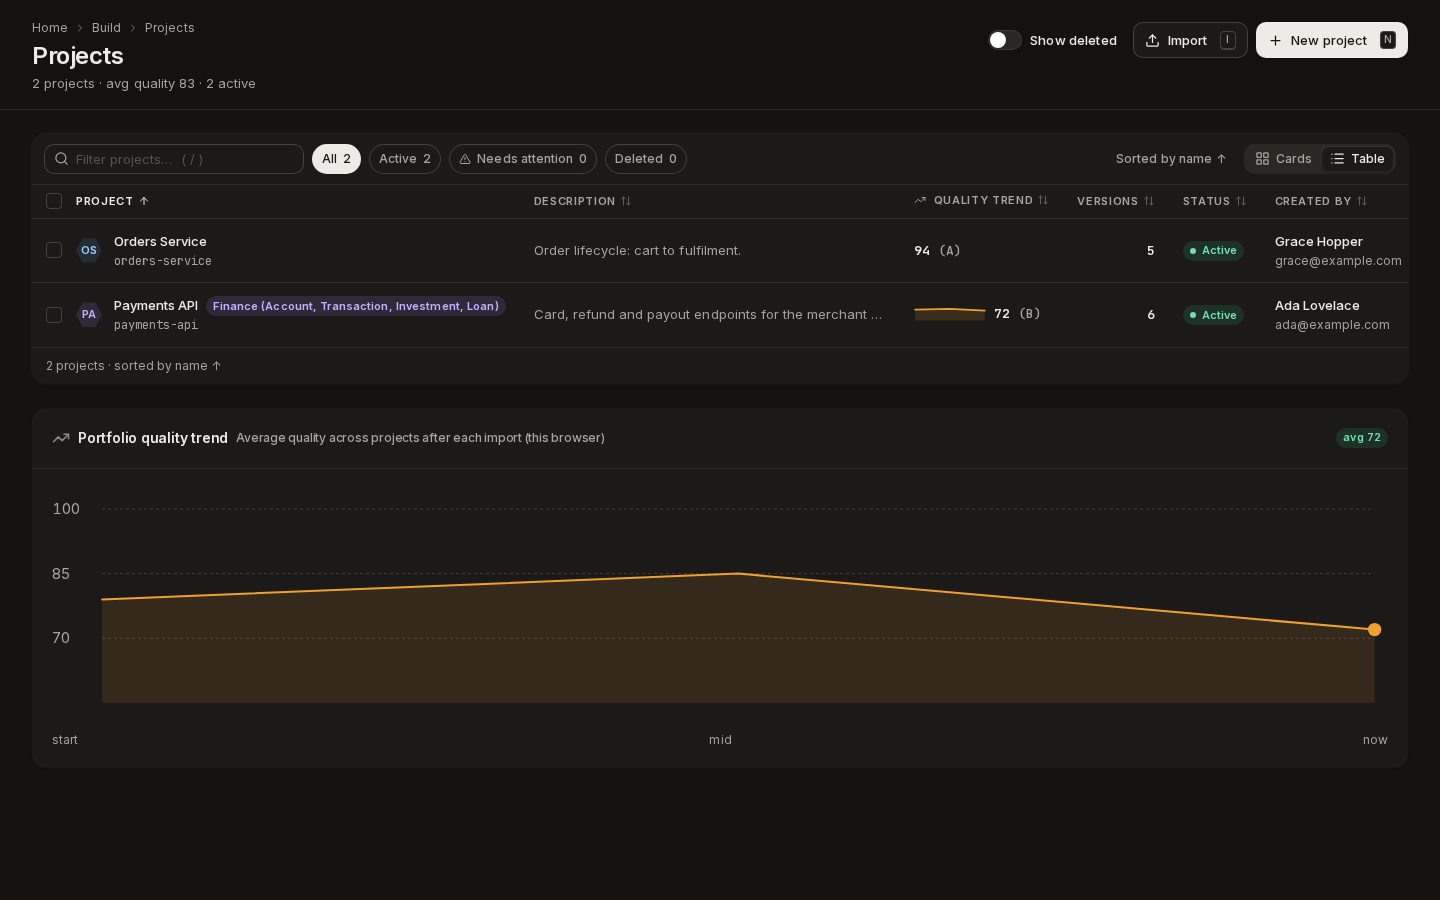Click the ascending arrow beside Project header
This screenshot has height=900, width=1440.
pos(144,201)
